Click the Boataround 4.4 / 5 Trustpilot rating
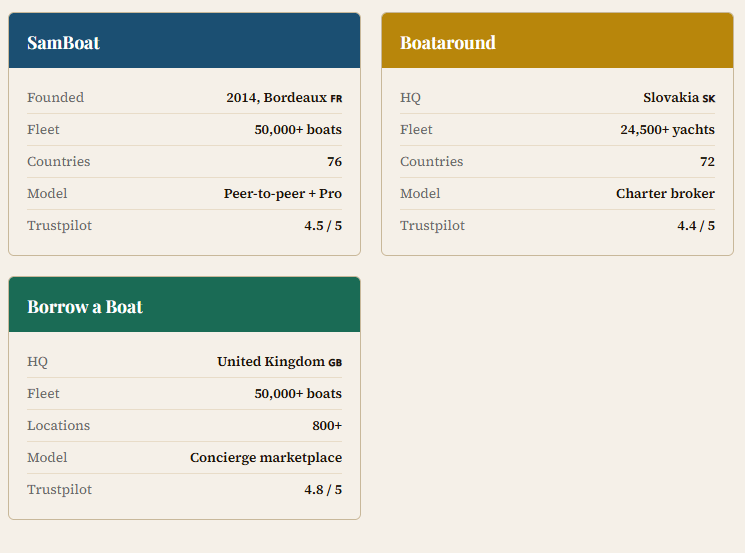Viewport: 745px width, 553px height. [x=696, y=226]
